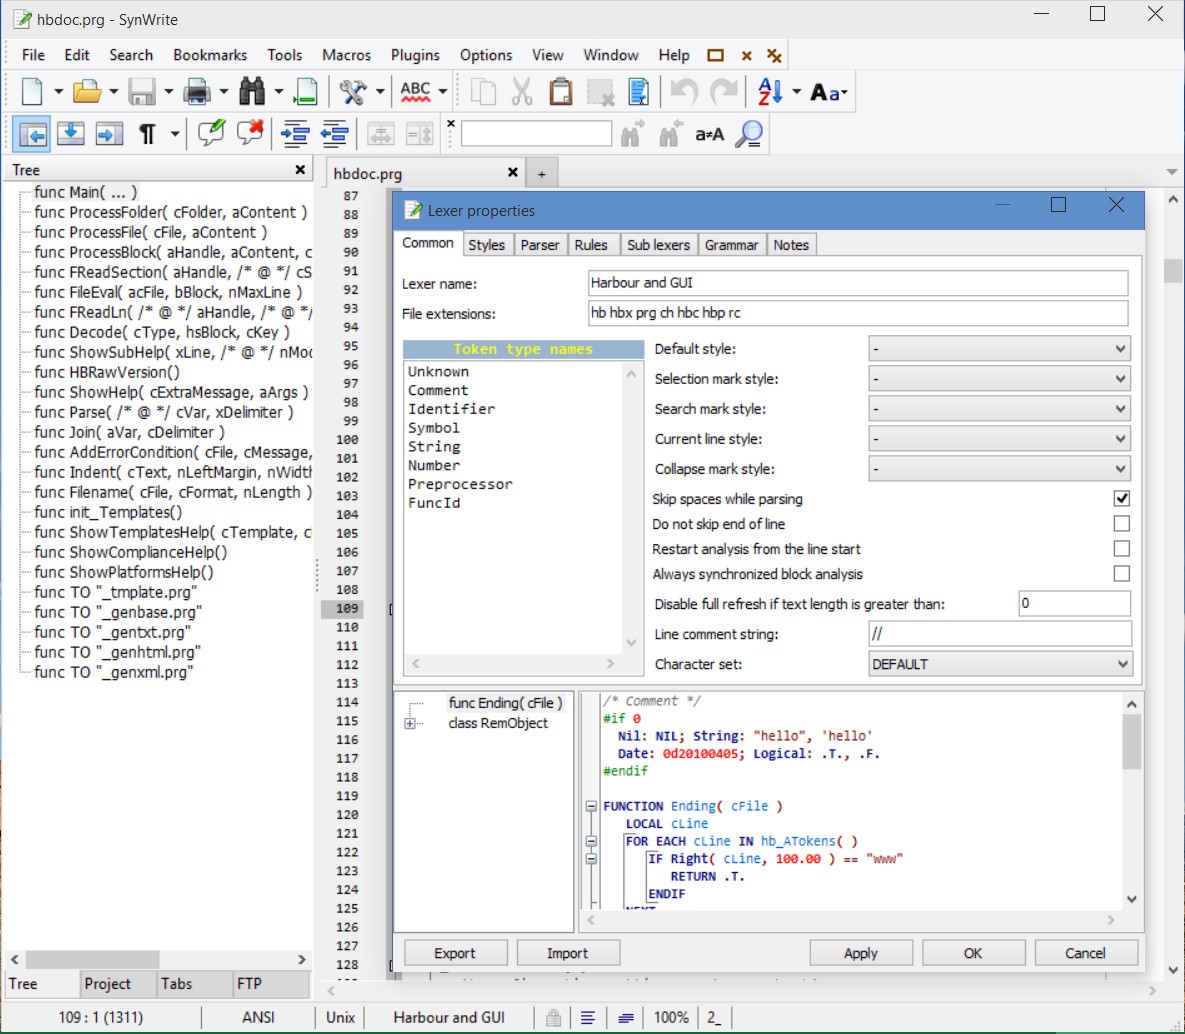
Task: Enable Do not skip end of line
Action: point(1121,523)
